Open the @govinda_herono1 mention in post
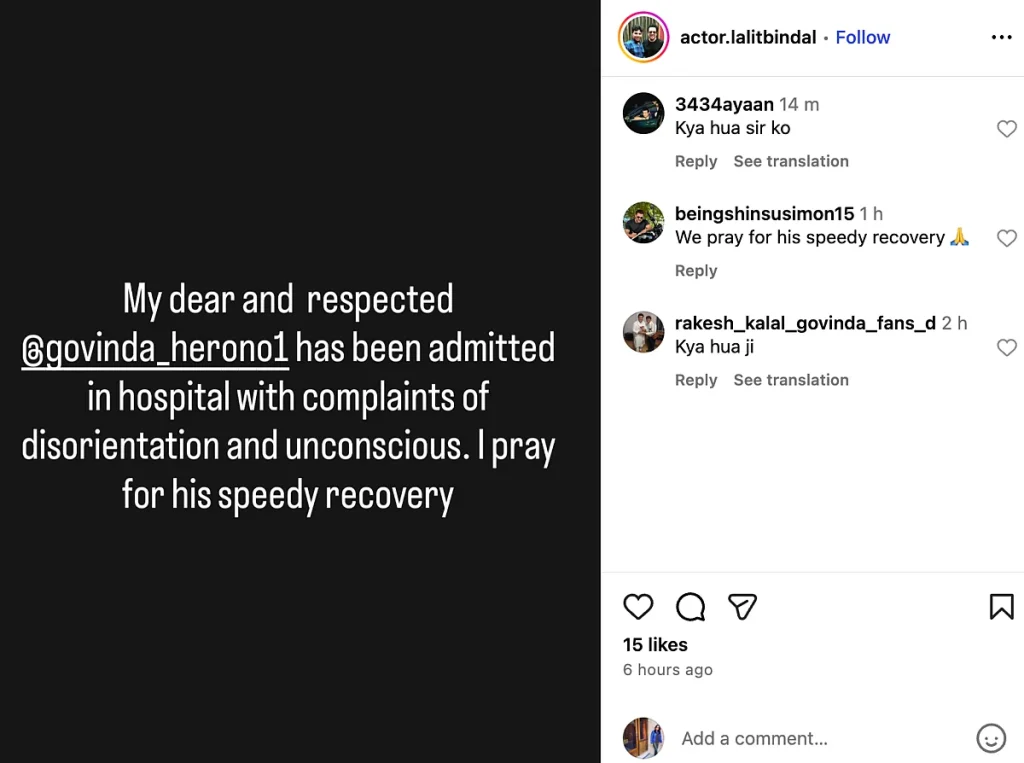This screenshot has height=763, width=1024. tap(155, 349)
